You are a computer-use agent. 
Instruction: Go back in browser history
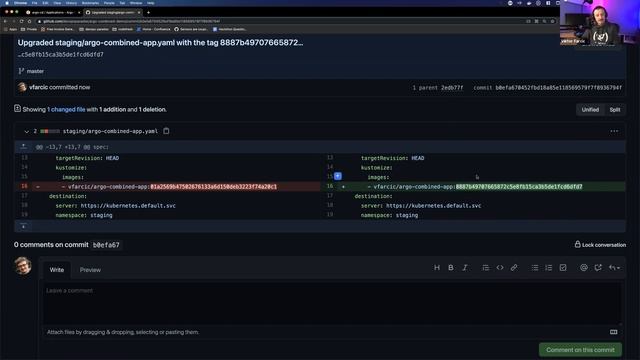point(5,21)
